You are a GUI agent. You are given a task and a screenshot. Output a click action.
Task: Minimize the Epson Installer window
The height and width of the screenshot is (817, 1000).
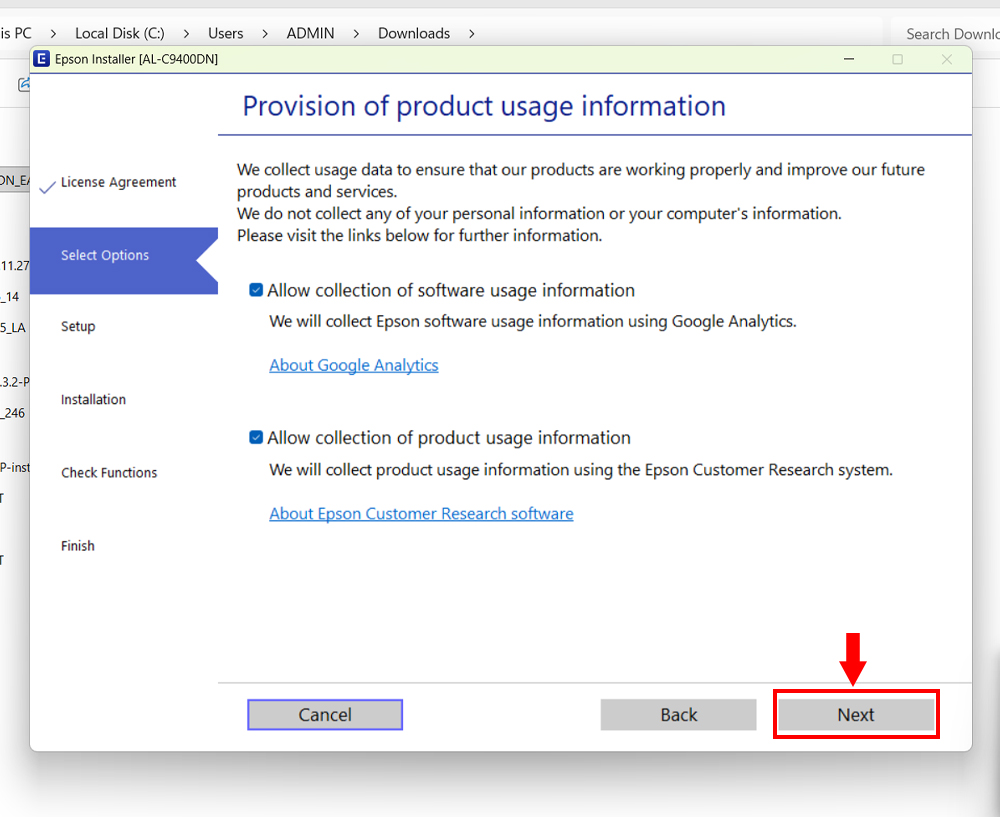pyautogui.click(x=849, y=59)
